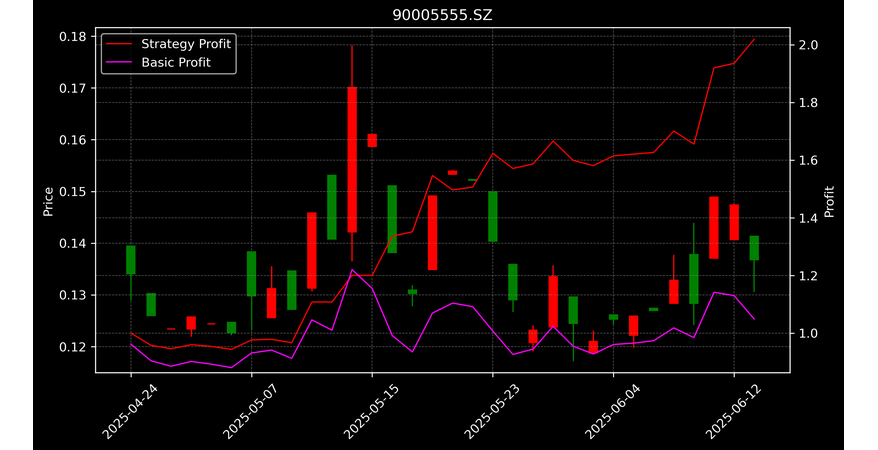The image size is (878, 450).
Task: Click the 1.6 profit tick label
Action: 809,161
